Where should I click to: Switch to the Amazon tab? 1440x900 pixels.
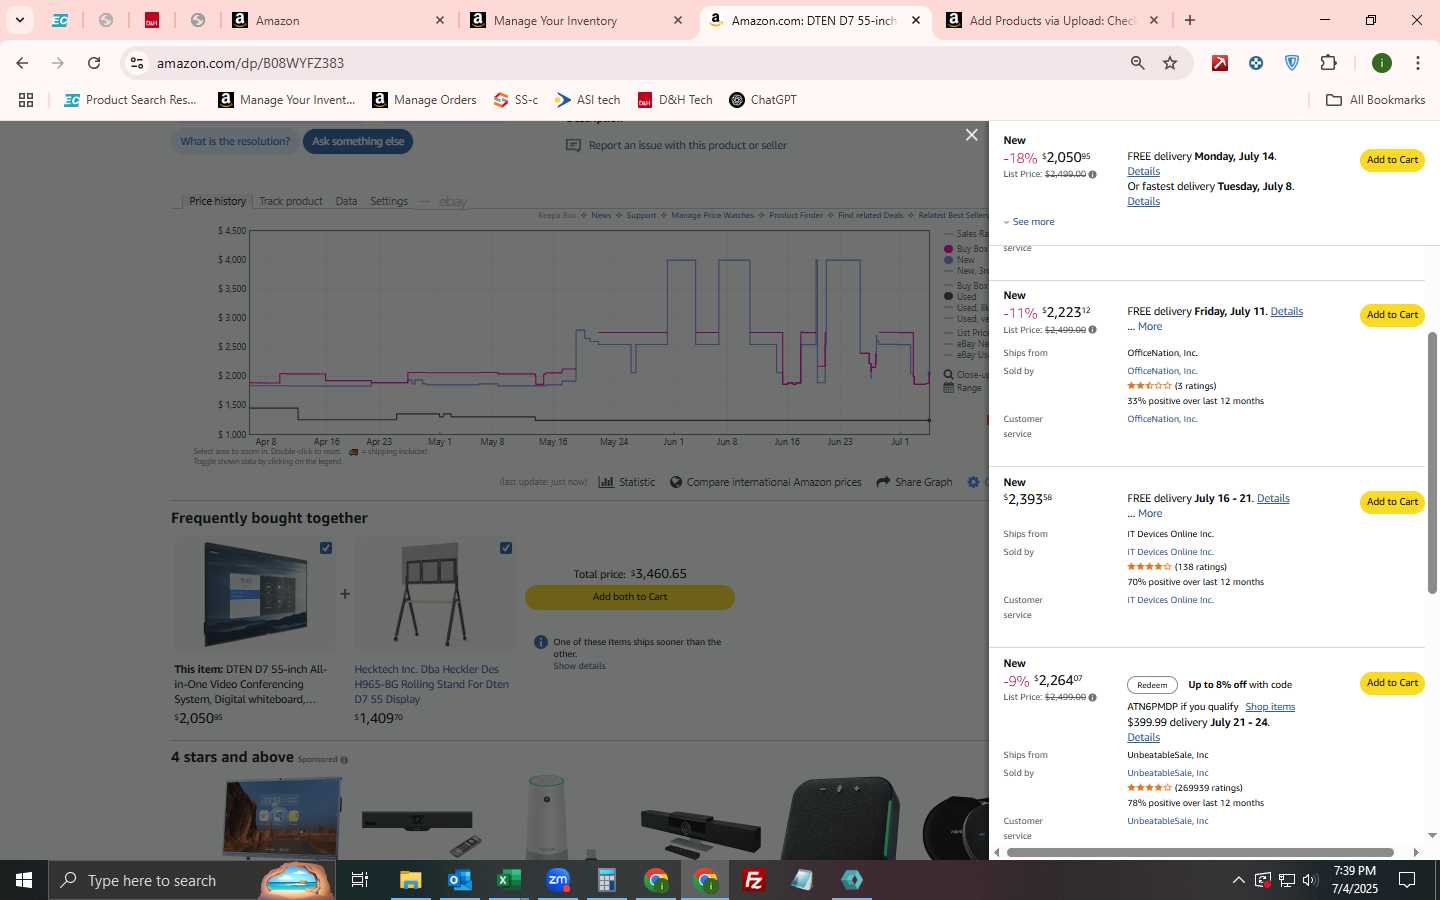click(x=337, y=20)
